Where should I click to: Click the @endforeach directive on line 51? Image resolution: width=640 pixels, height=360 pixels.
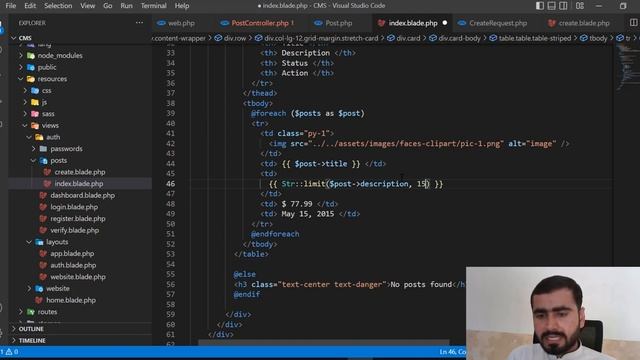pos(275,234)
